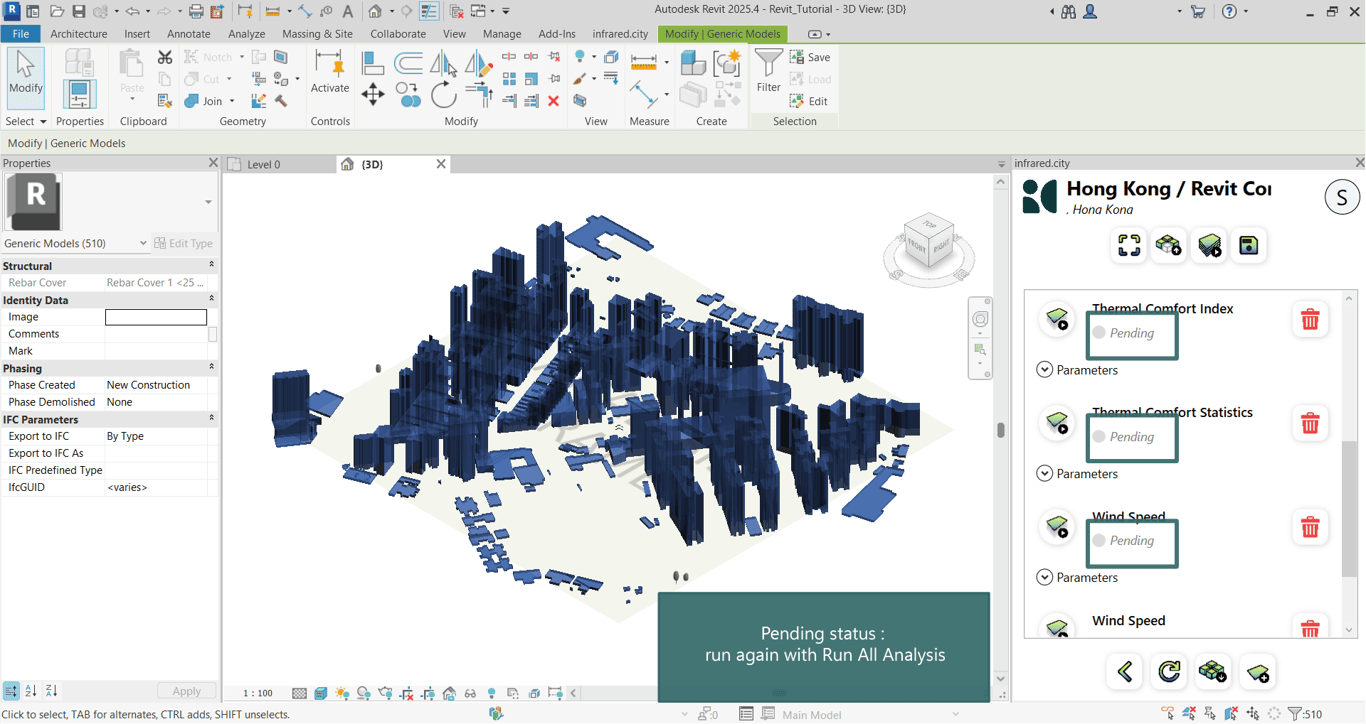The height and width of the screenshot is (724, 1366).
Task: Click the Image property input field
Action: pos(156,317)
